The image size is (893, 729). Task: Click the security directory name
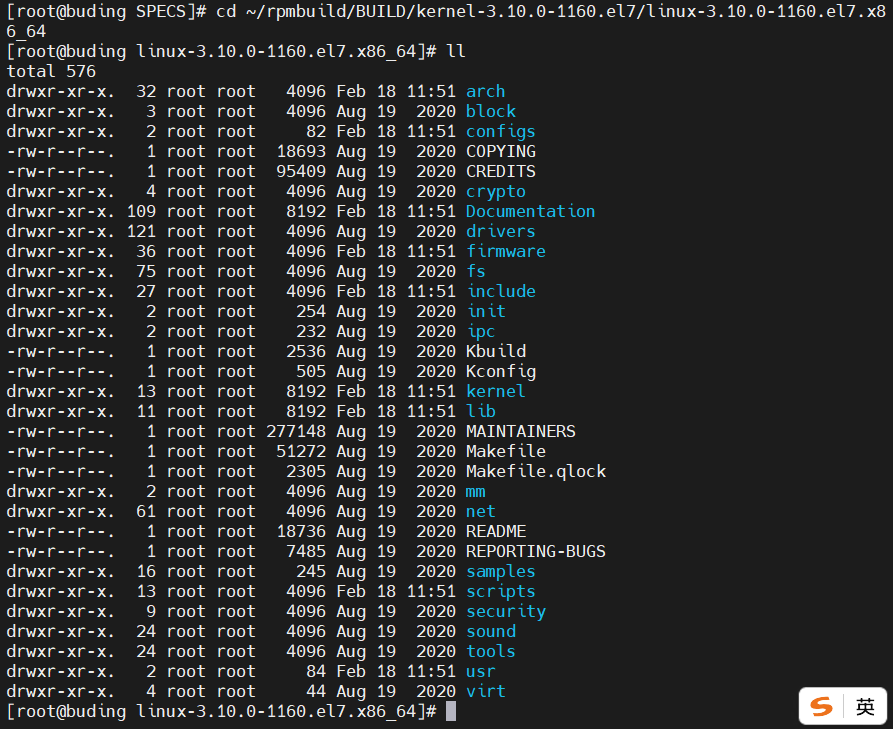506,611
